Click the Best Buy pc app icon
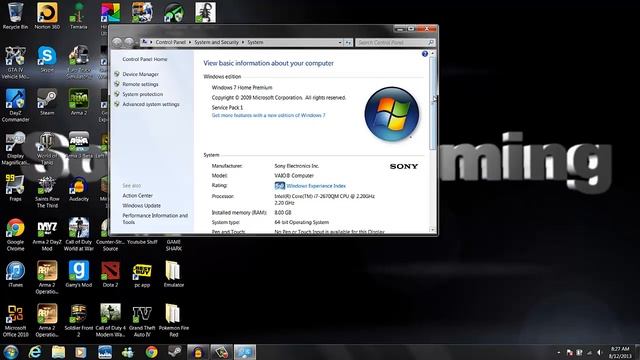The height and width of the screenshot is (360, 640). (142, 274)
